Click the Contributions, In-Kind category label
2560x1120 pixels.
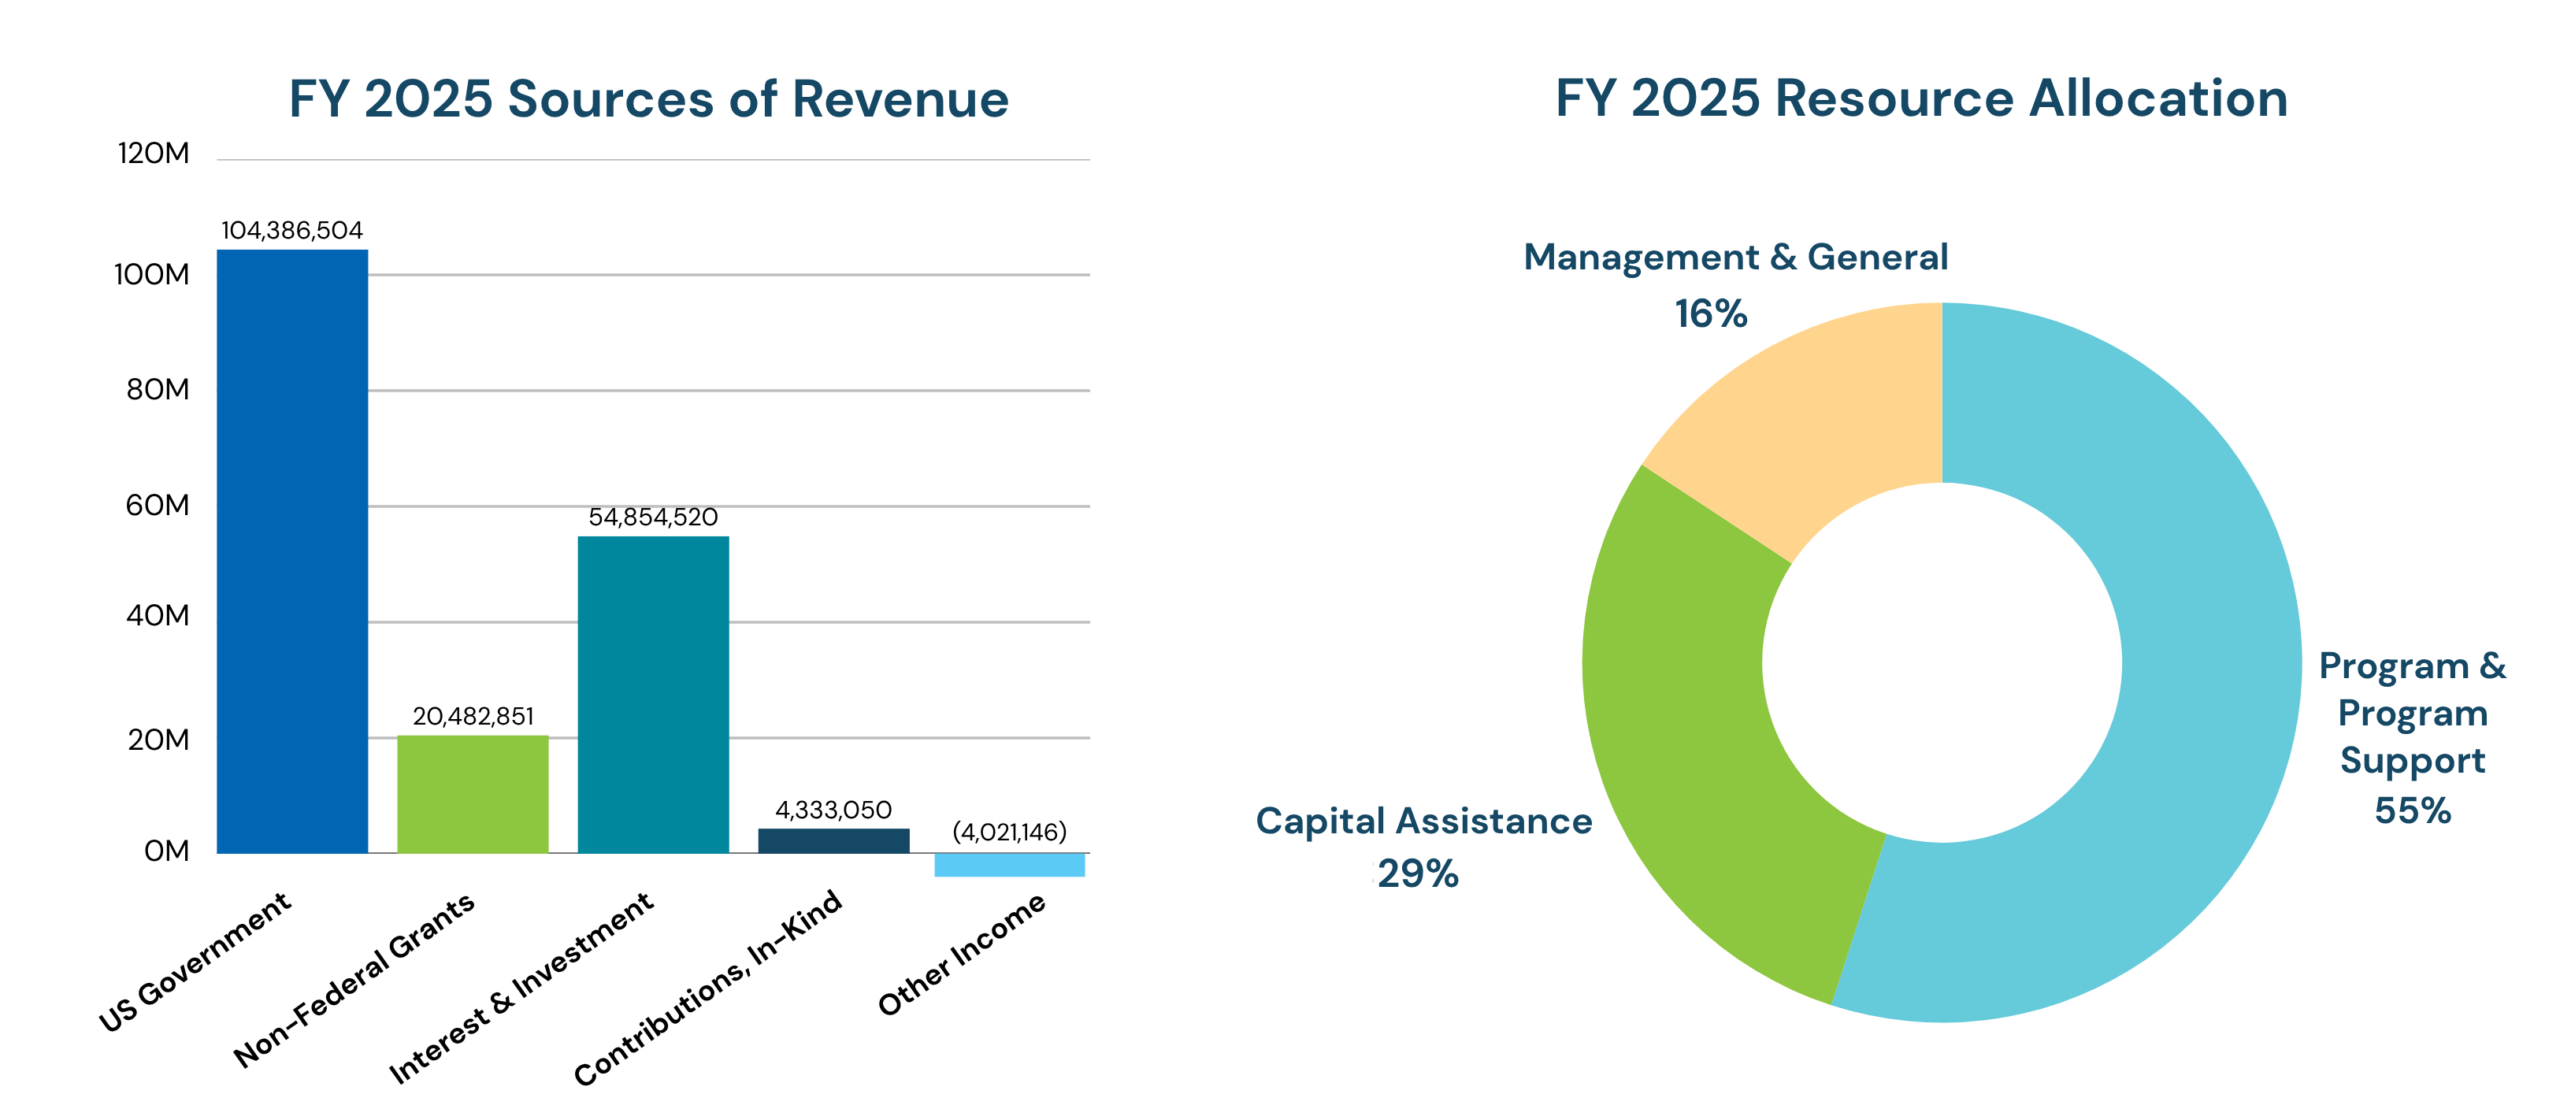tap(708, 988)
